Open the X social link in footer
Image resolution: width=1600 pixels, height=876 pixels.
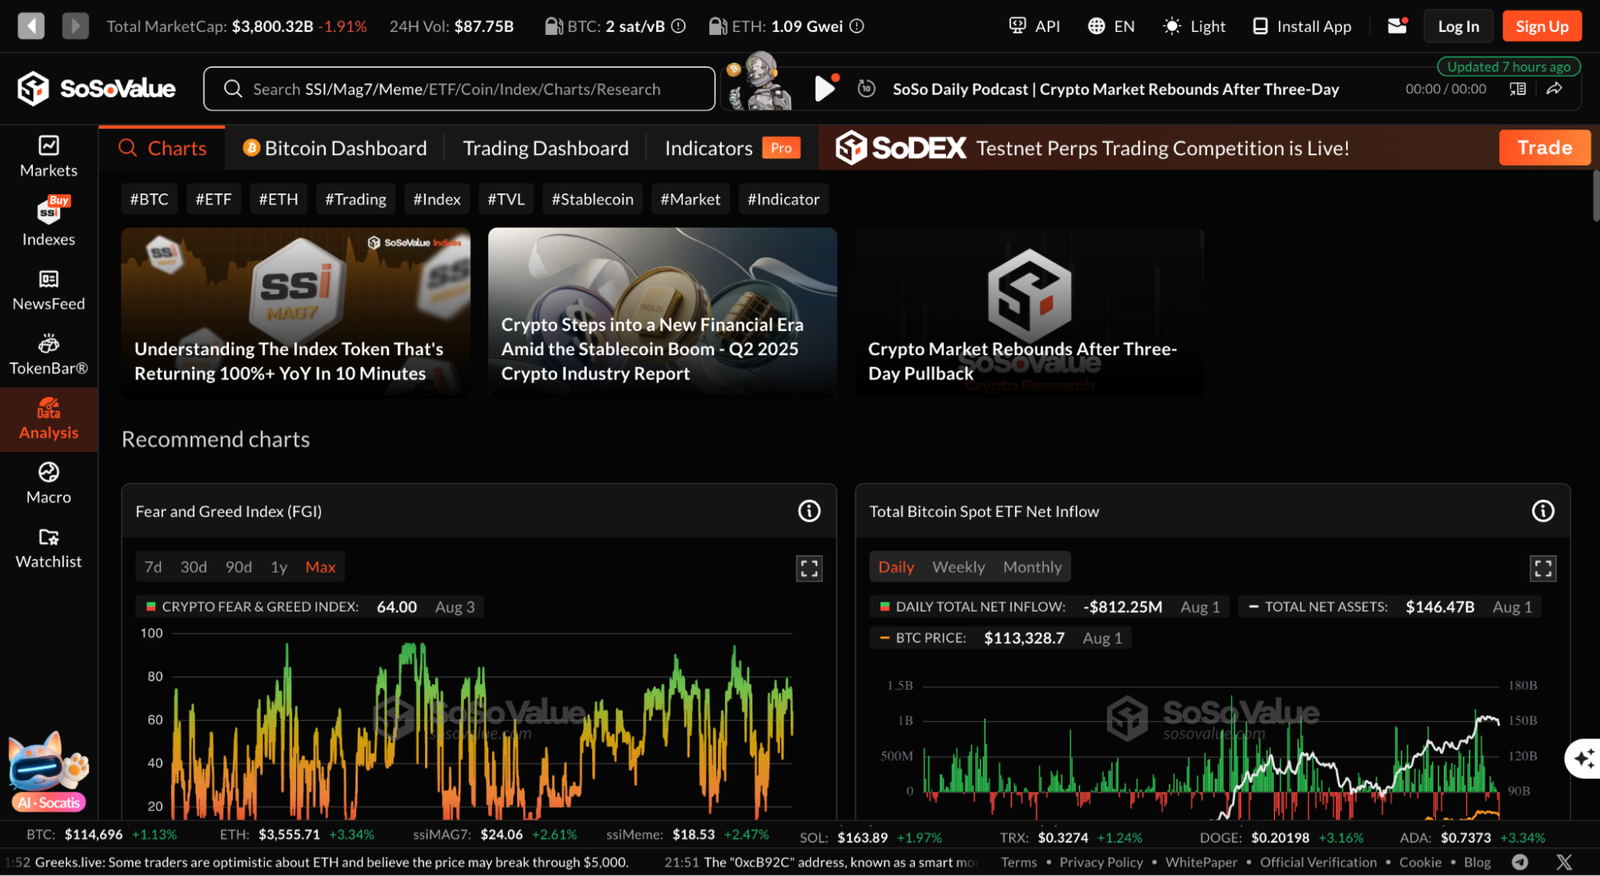(1564, 862)
